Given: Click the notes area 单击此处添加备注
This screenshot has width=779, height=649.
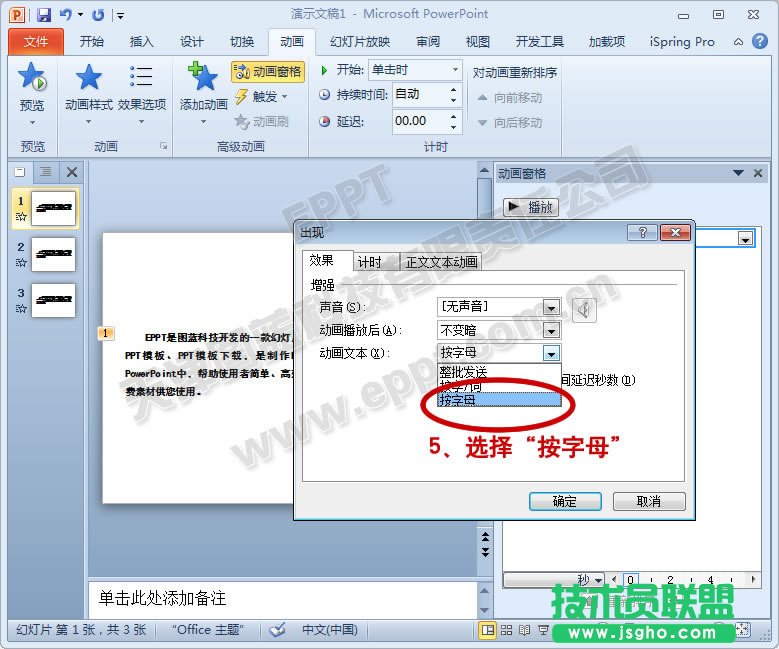Looking at the screenshot, I should [x=282, y=599].
